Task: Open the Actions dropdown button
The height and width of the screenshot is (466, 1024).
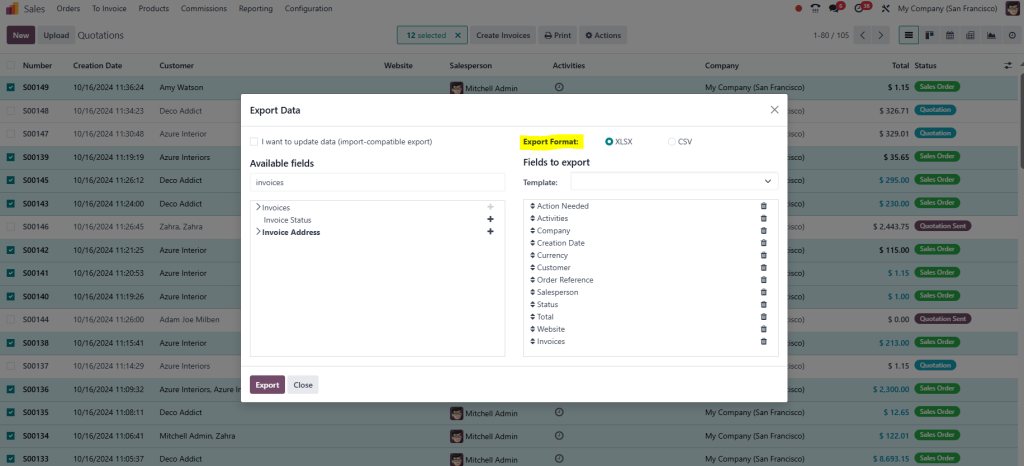Action: (603, 35)
